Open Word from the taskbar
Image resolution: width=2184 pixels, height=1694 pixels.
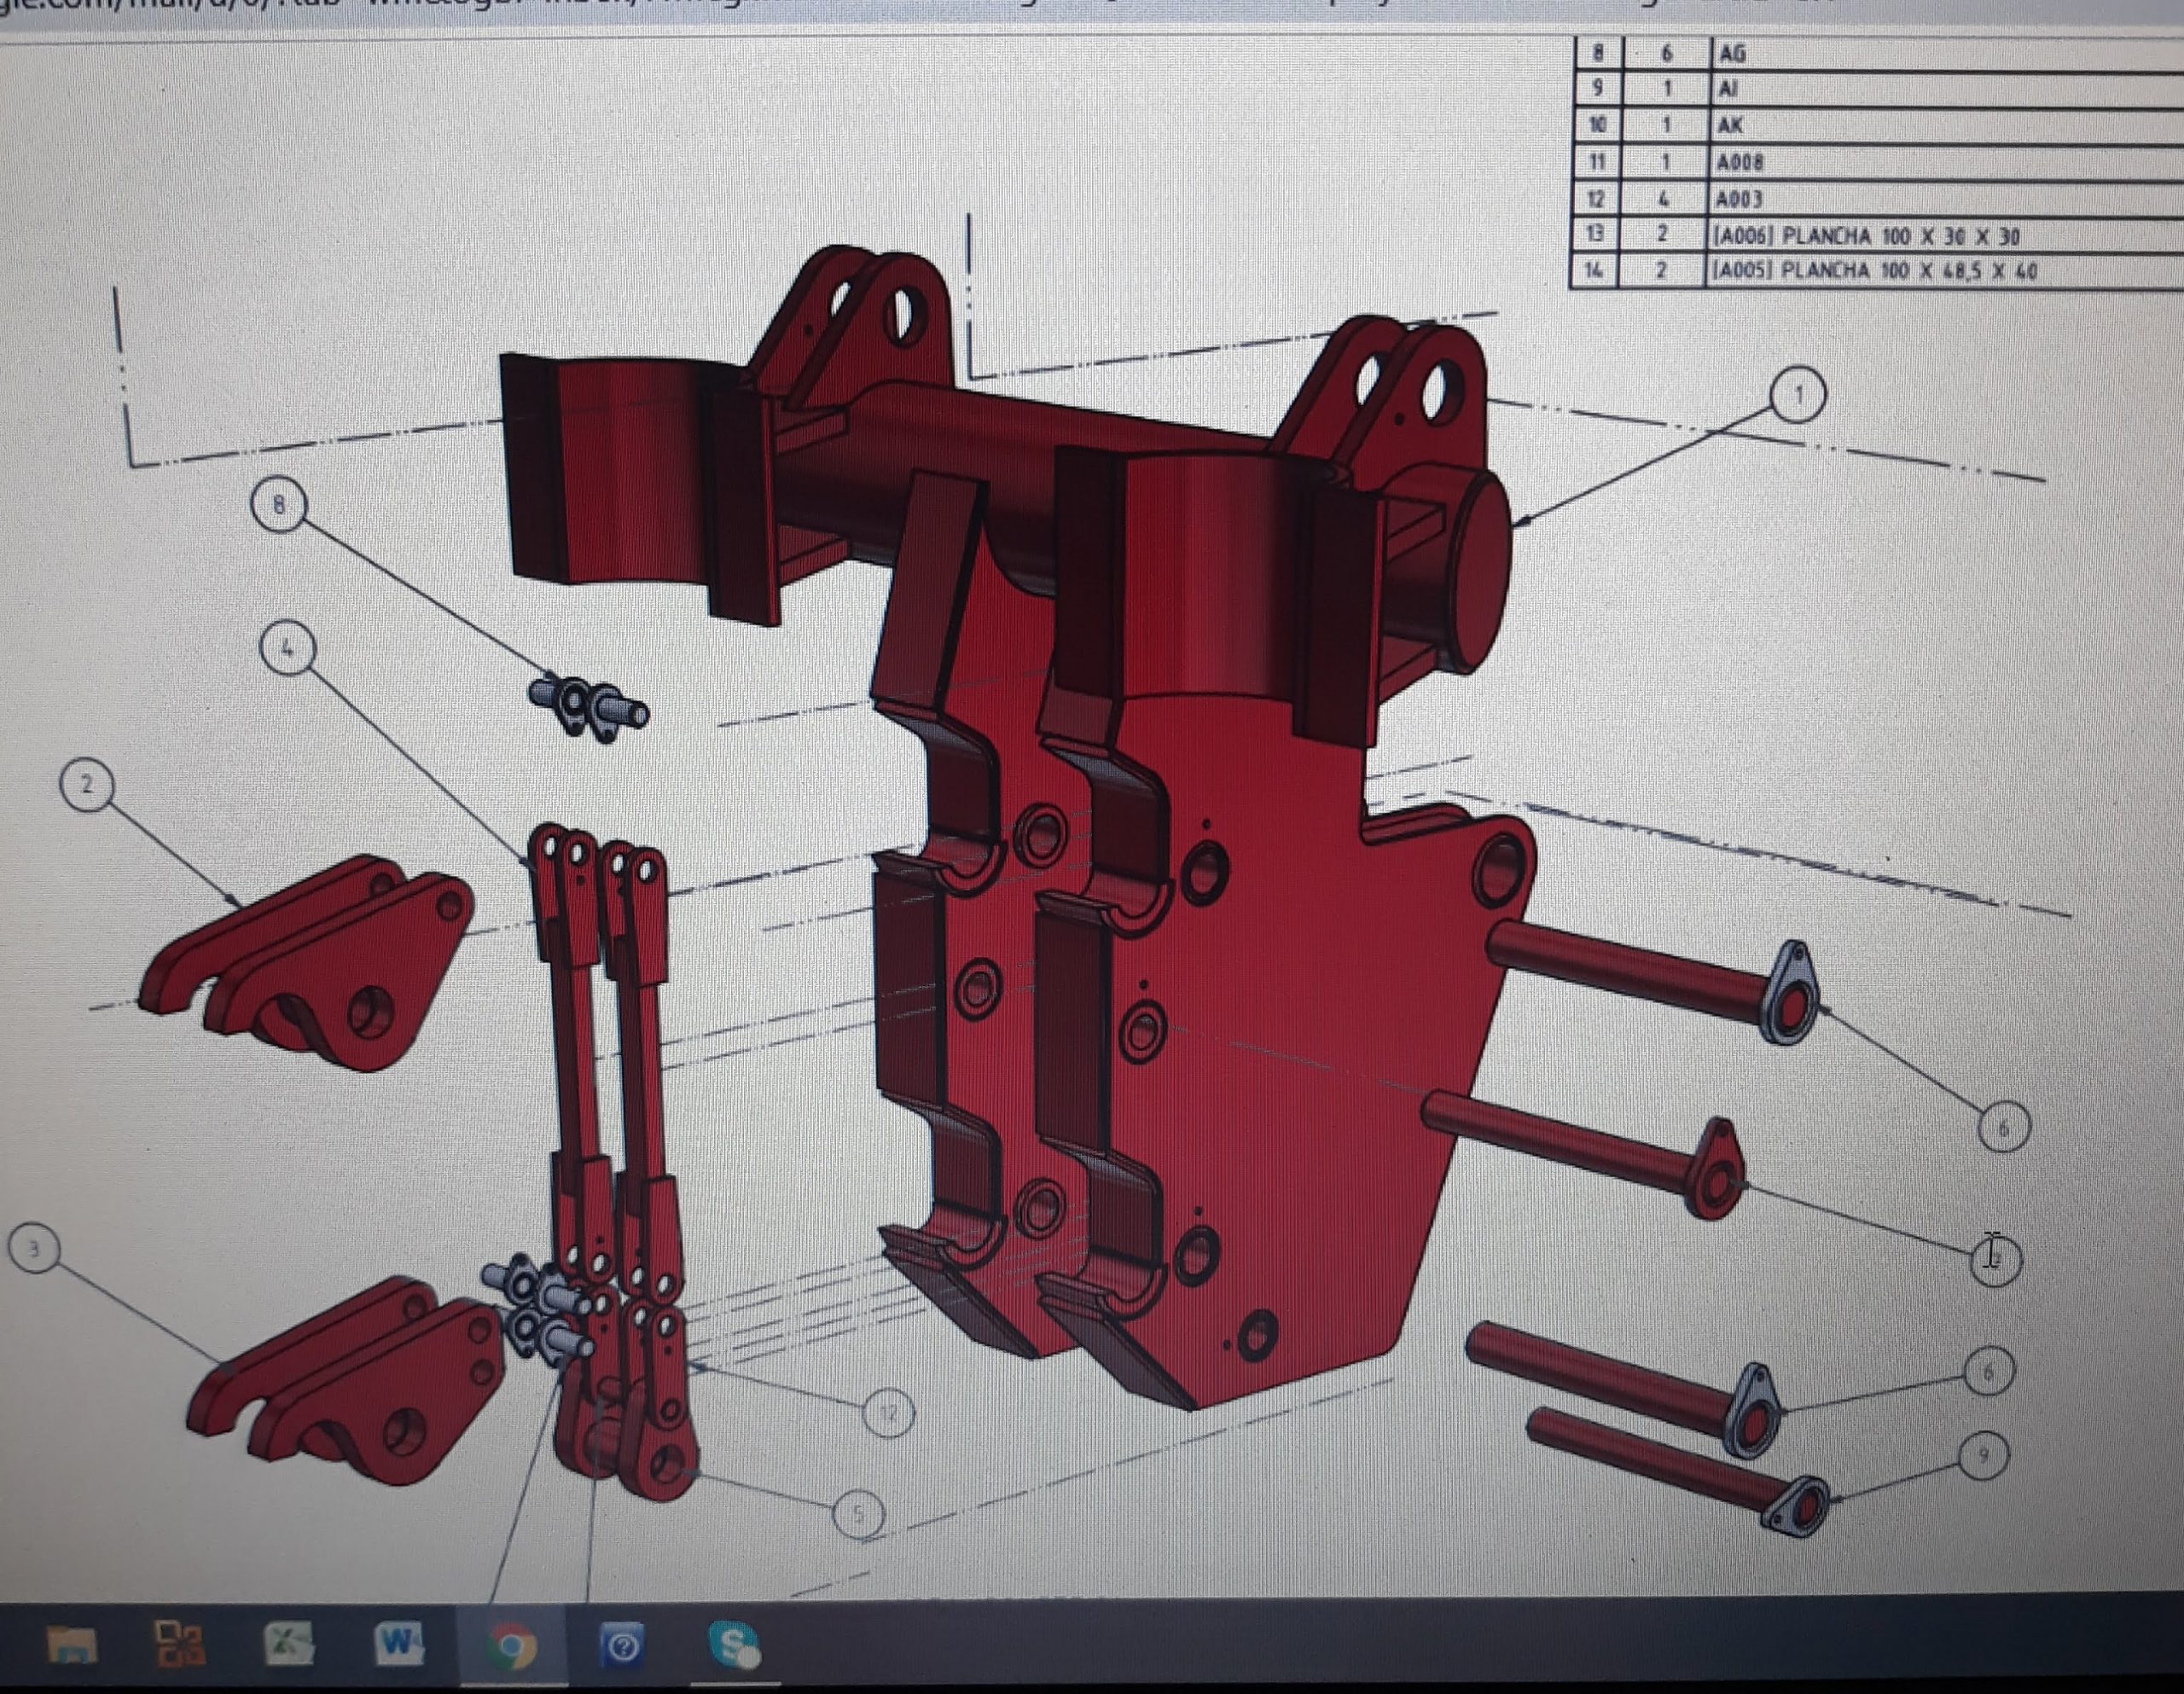click(x=398, y=1644)
